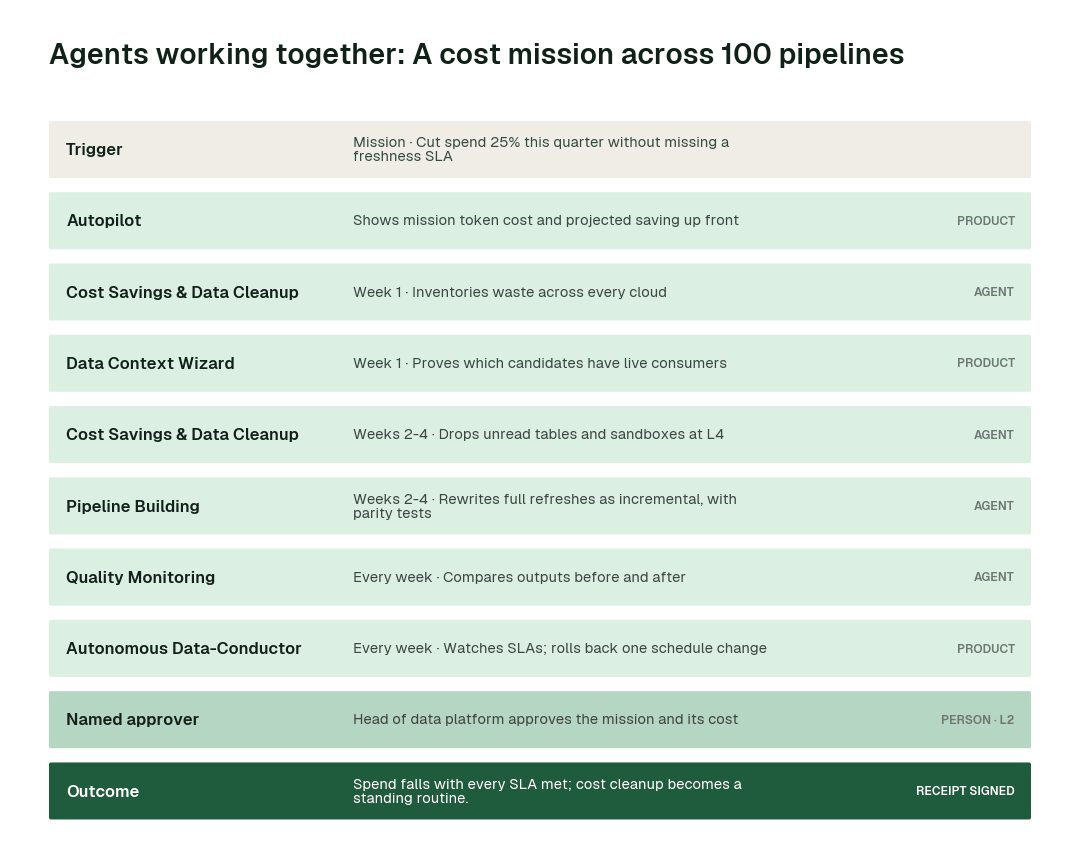
Task: Click the heading 'Agents working together: A cost mission'
Action: pos(477,54)
